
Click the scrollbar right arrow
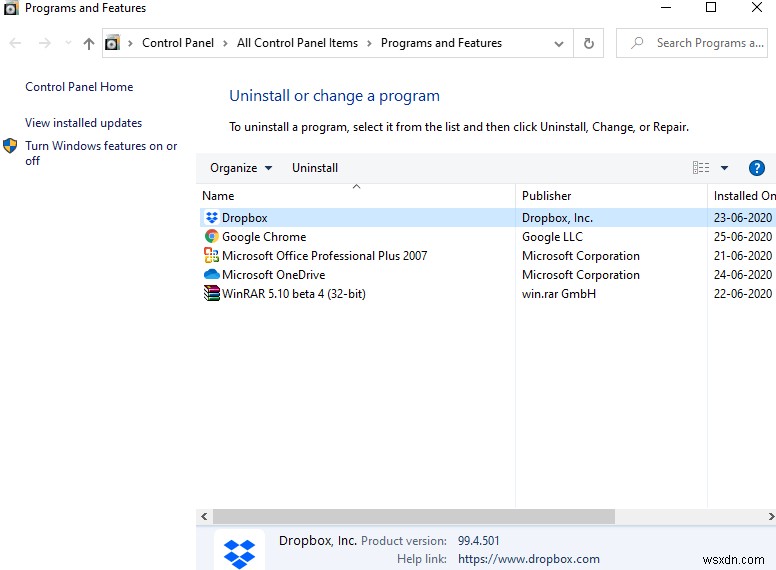[x=771, y=516]
